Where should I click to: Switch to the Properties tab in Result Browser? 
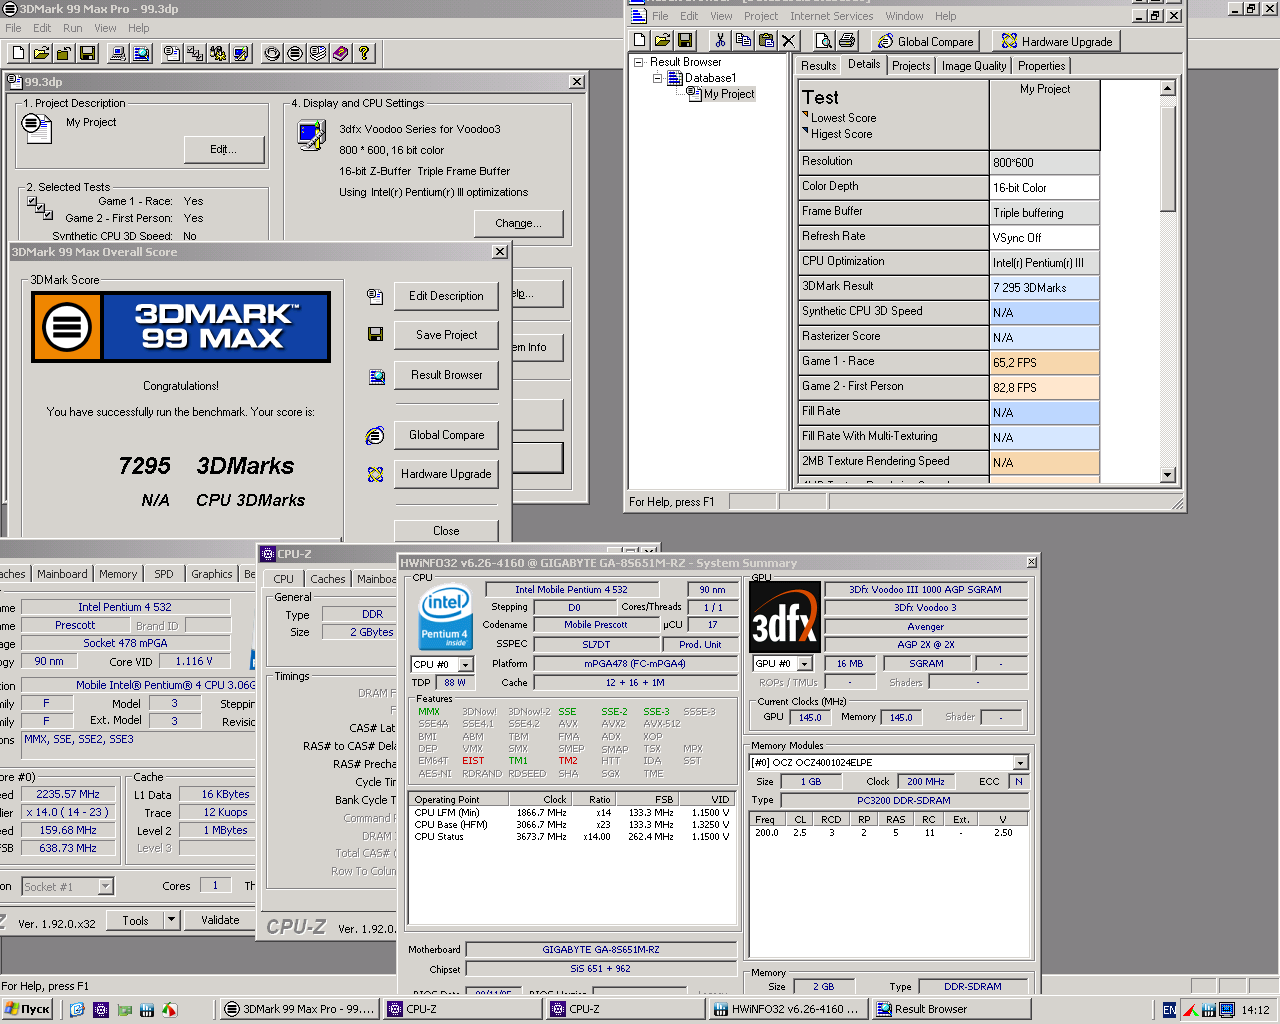click(x=1042, y=66)
